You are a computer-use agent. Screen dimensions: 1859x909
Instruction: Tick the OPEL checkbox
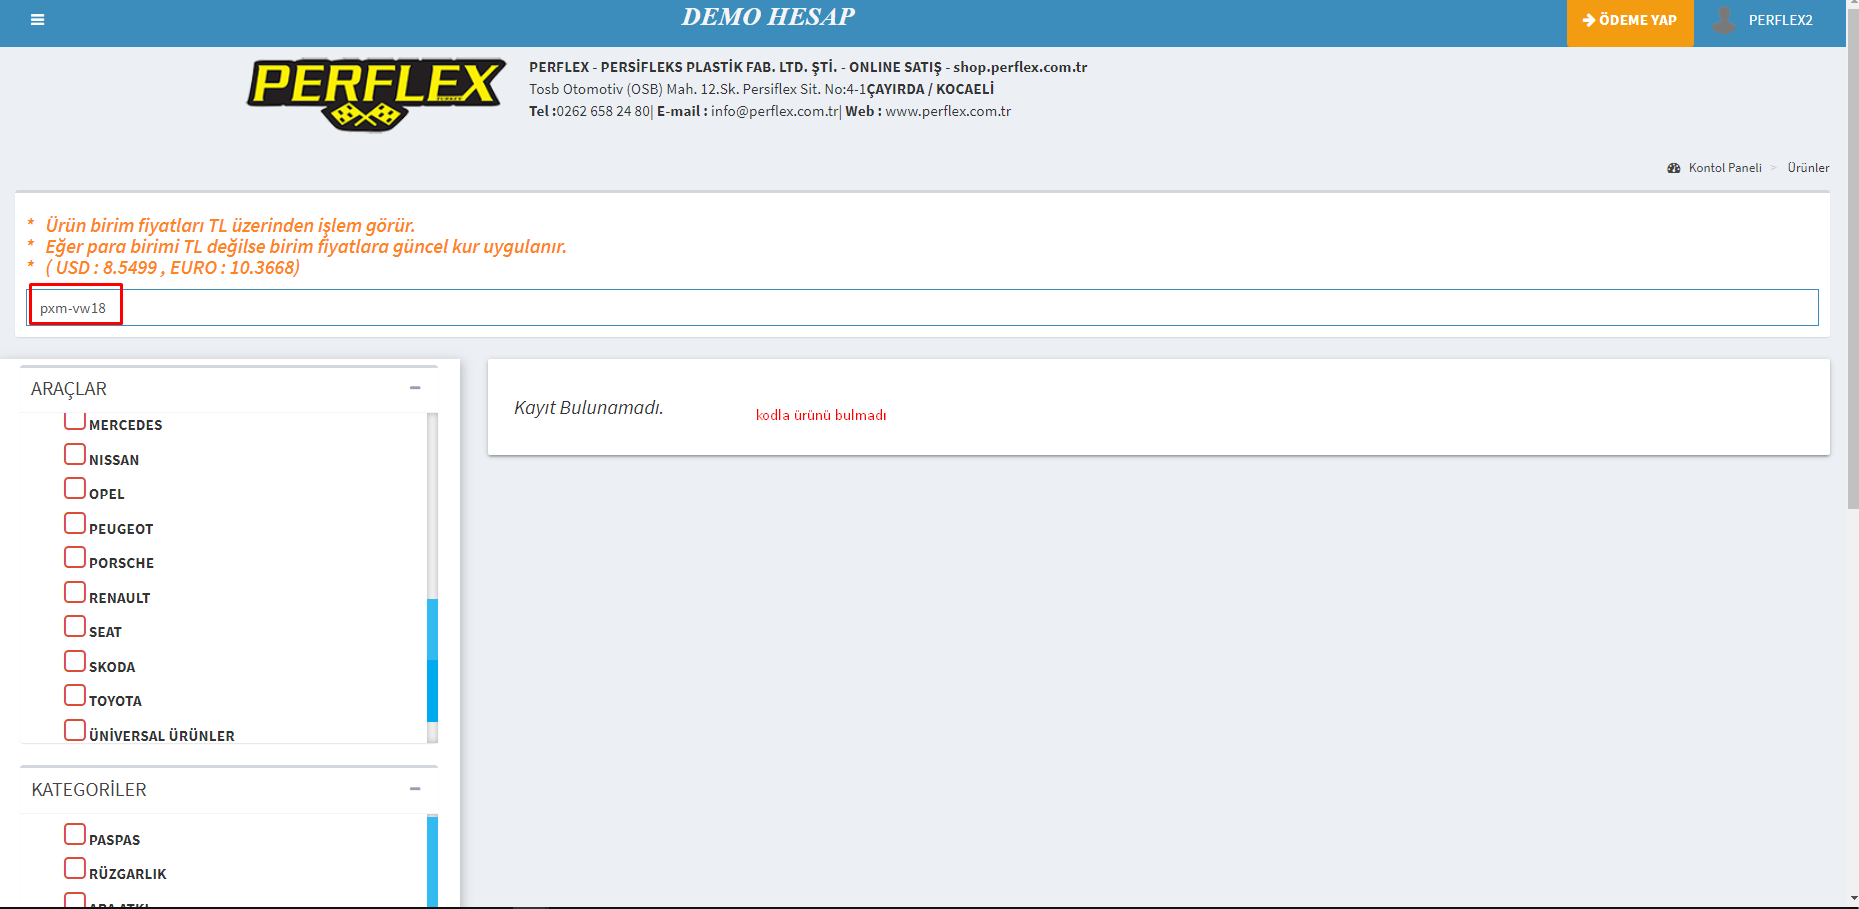click(75, 489)
